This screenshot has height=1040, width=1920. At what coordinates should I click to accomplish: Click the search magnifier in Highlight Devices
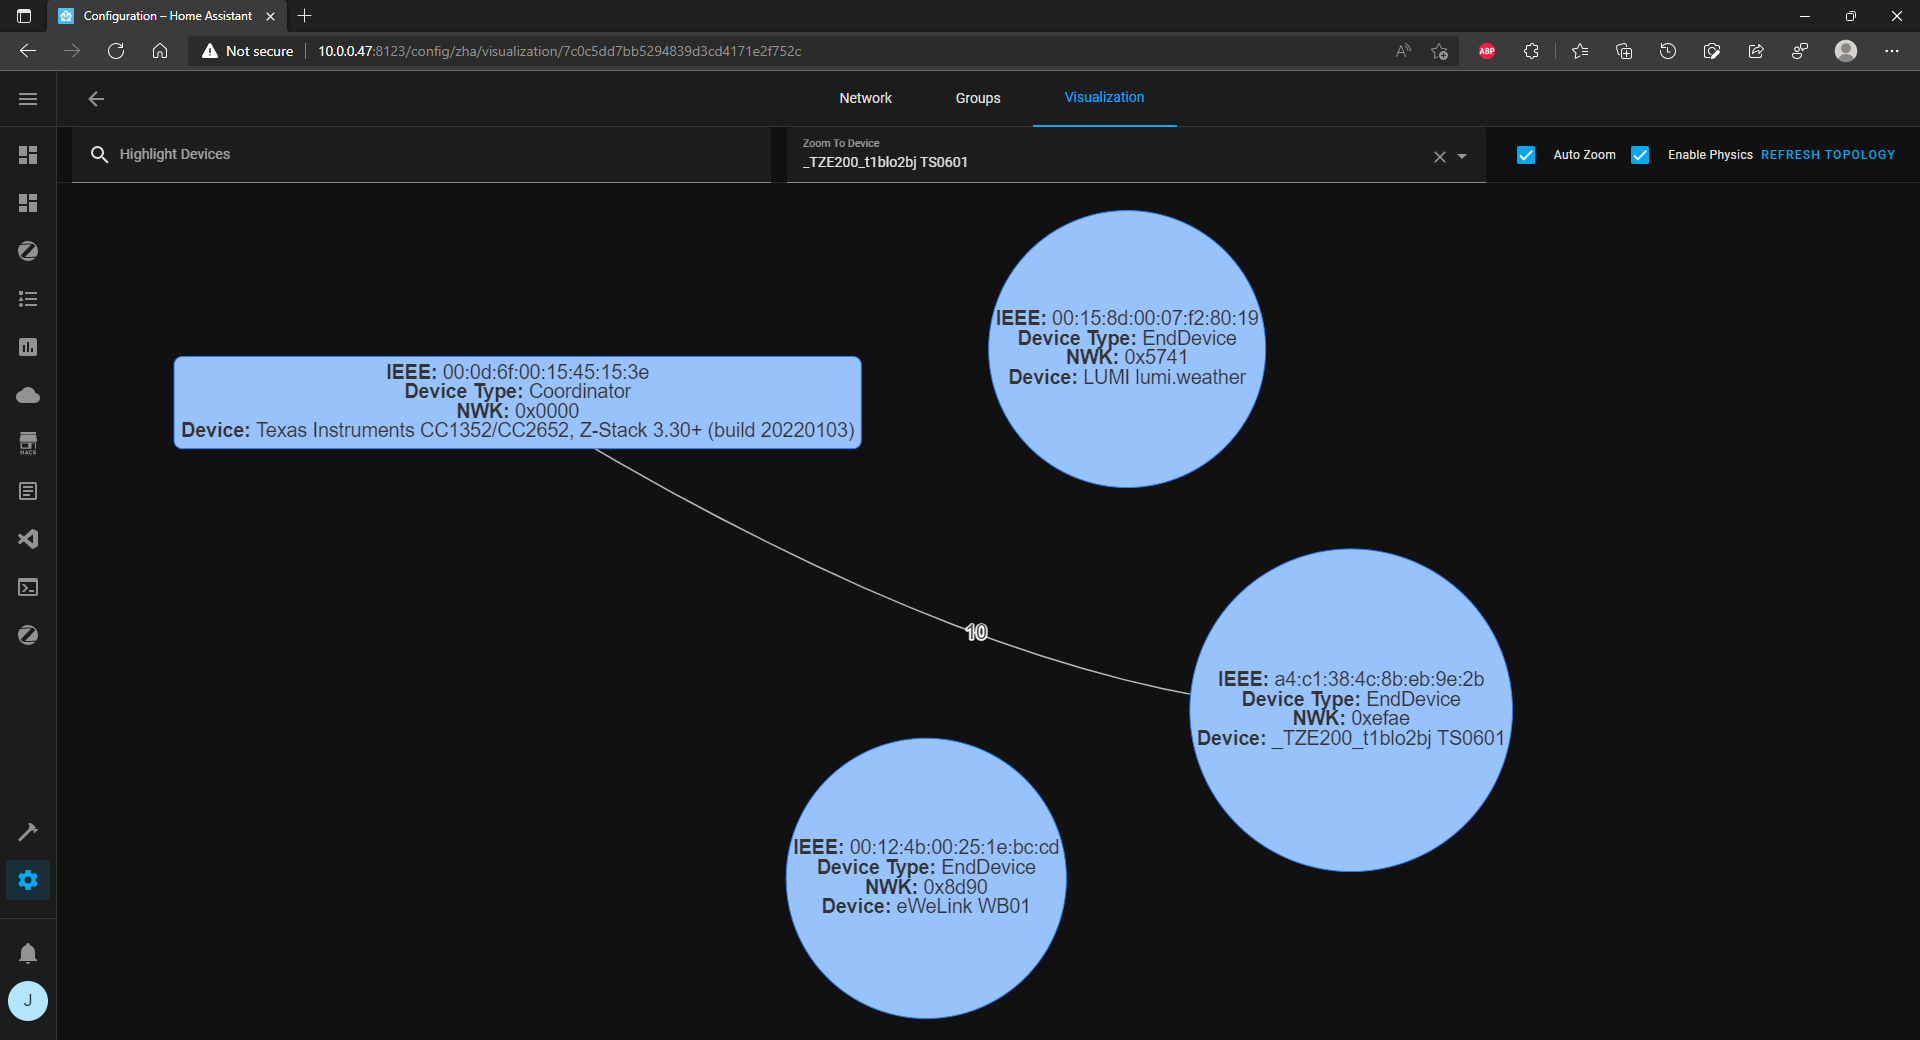100,154
